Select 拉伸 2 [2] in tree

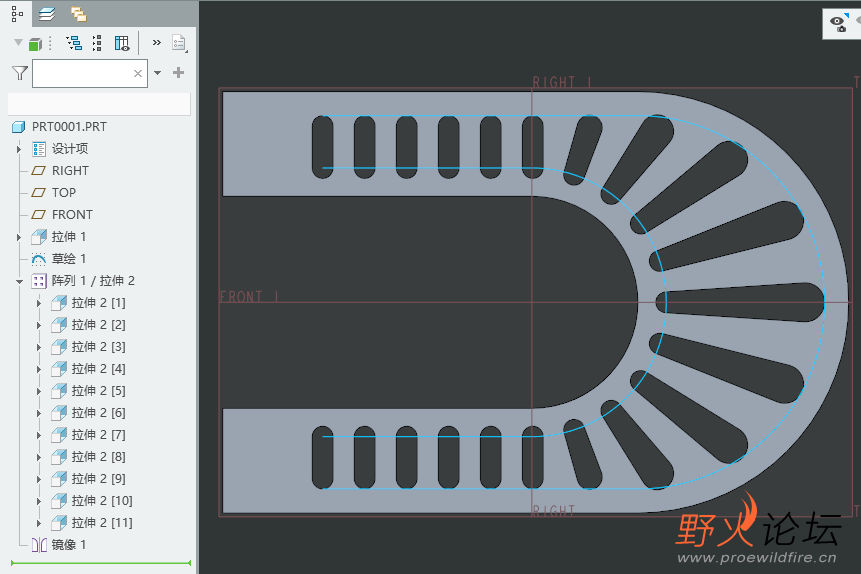pyautogui.click(x=98, y=325)
